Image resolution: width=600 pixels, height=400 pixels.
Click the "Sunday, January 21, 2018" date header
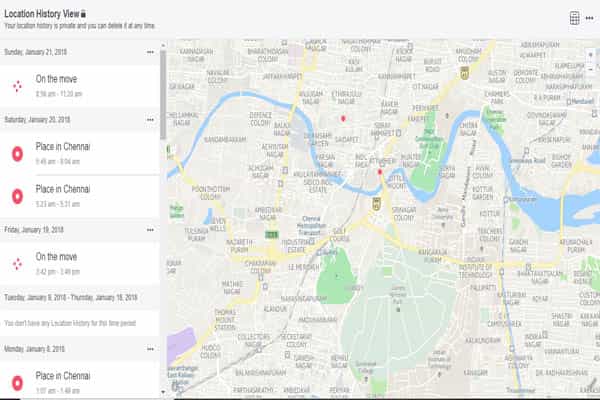point(36,52)
